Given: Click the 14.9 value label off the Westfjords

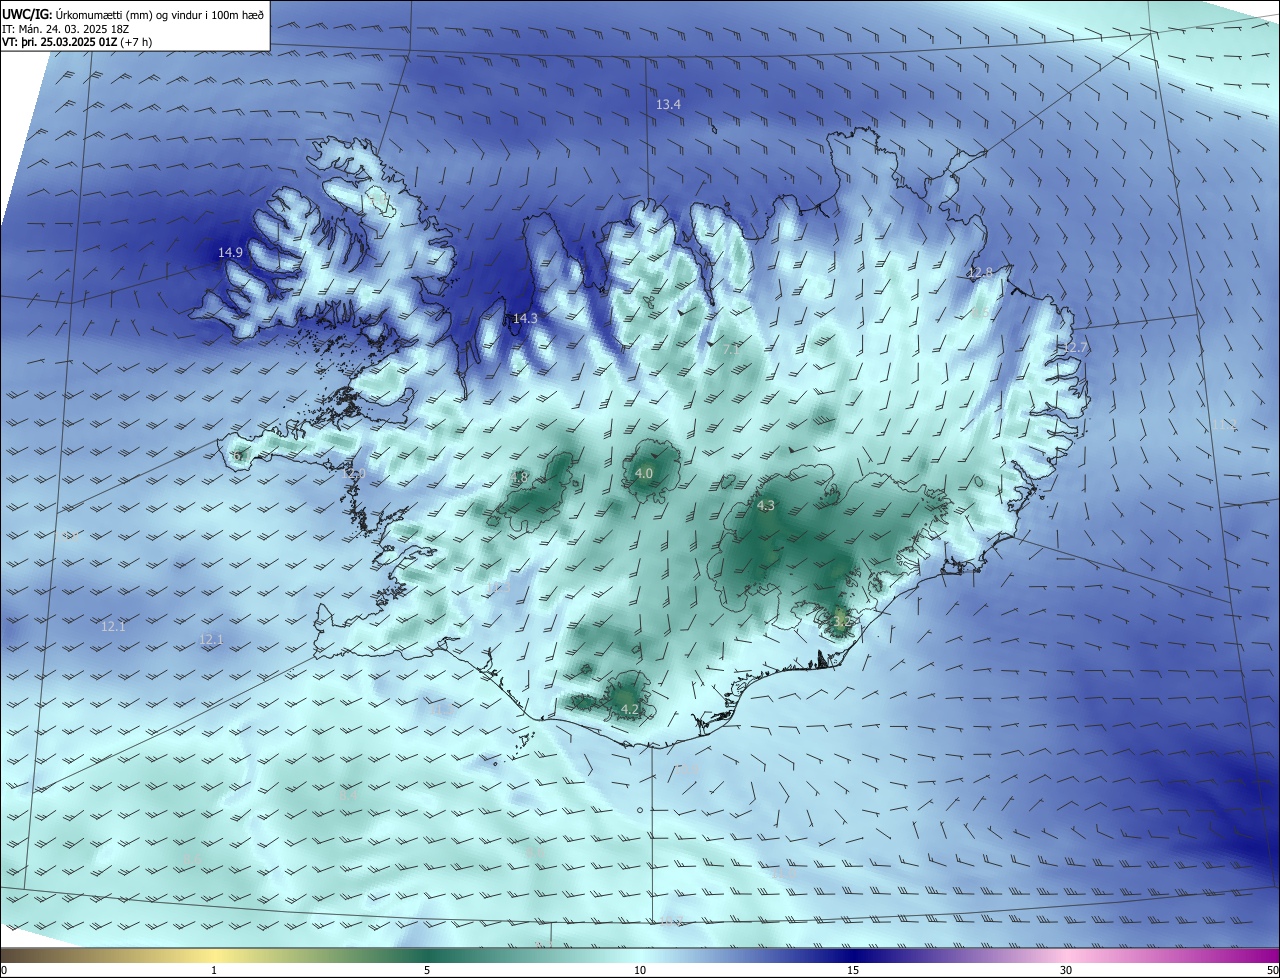Looking at the screenshot, I should (230, 253).
